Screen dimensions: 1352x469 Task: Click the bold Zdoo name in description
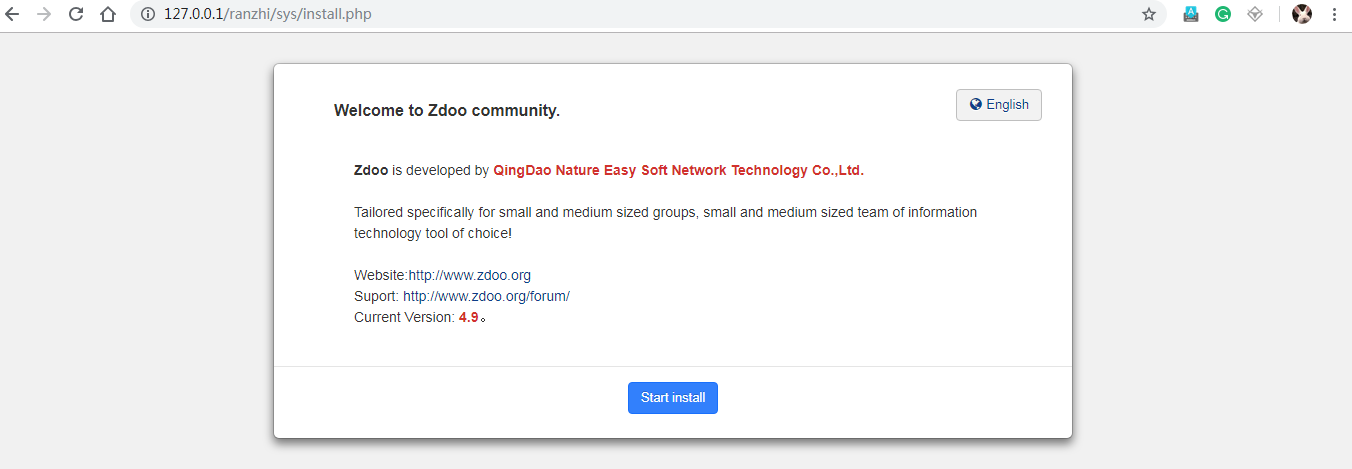[x=371, y=171]
